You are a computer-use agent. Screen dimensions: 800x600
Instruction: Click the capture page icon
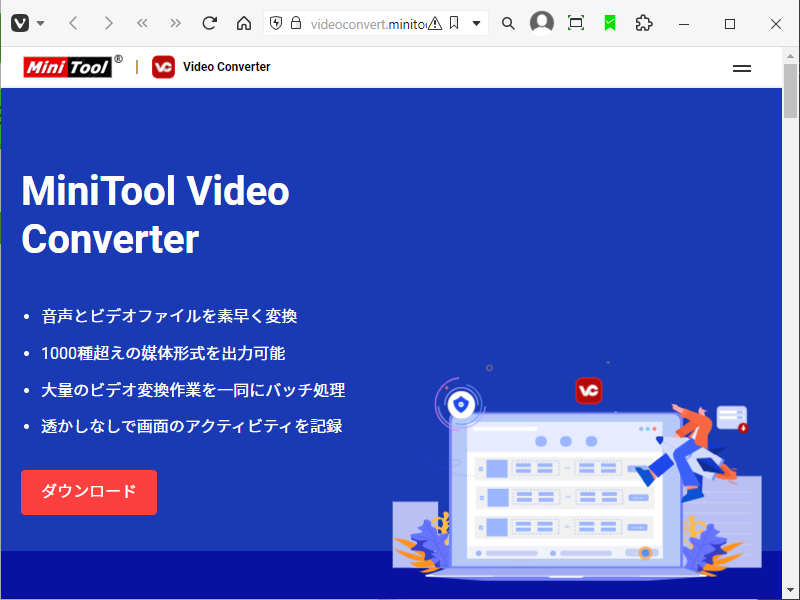[x=576, y=23]
